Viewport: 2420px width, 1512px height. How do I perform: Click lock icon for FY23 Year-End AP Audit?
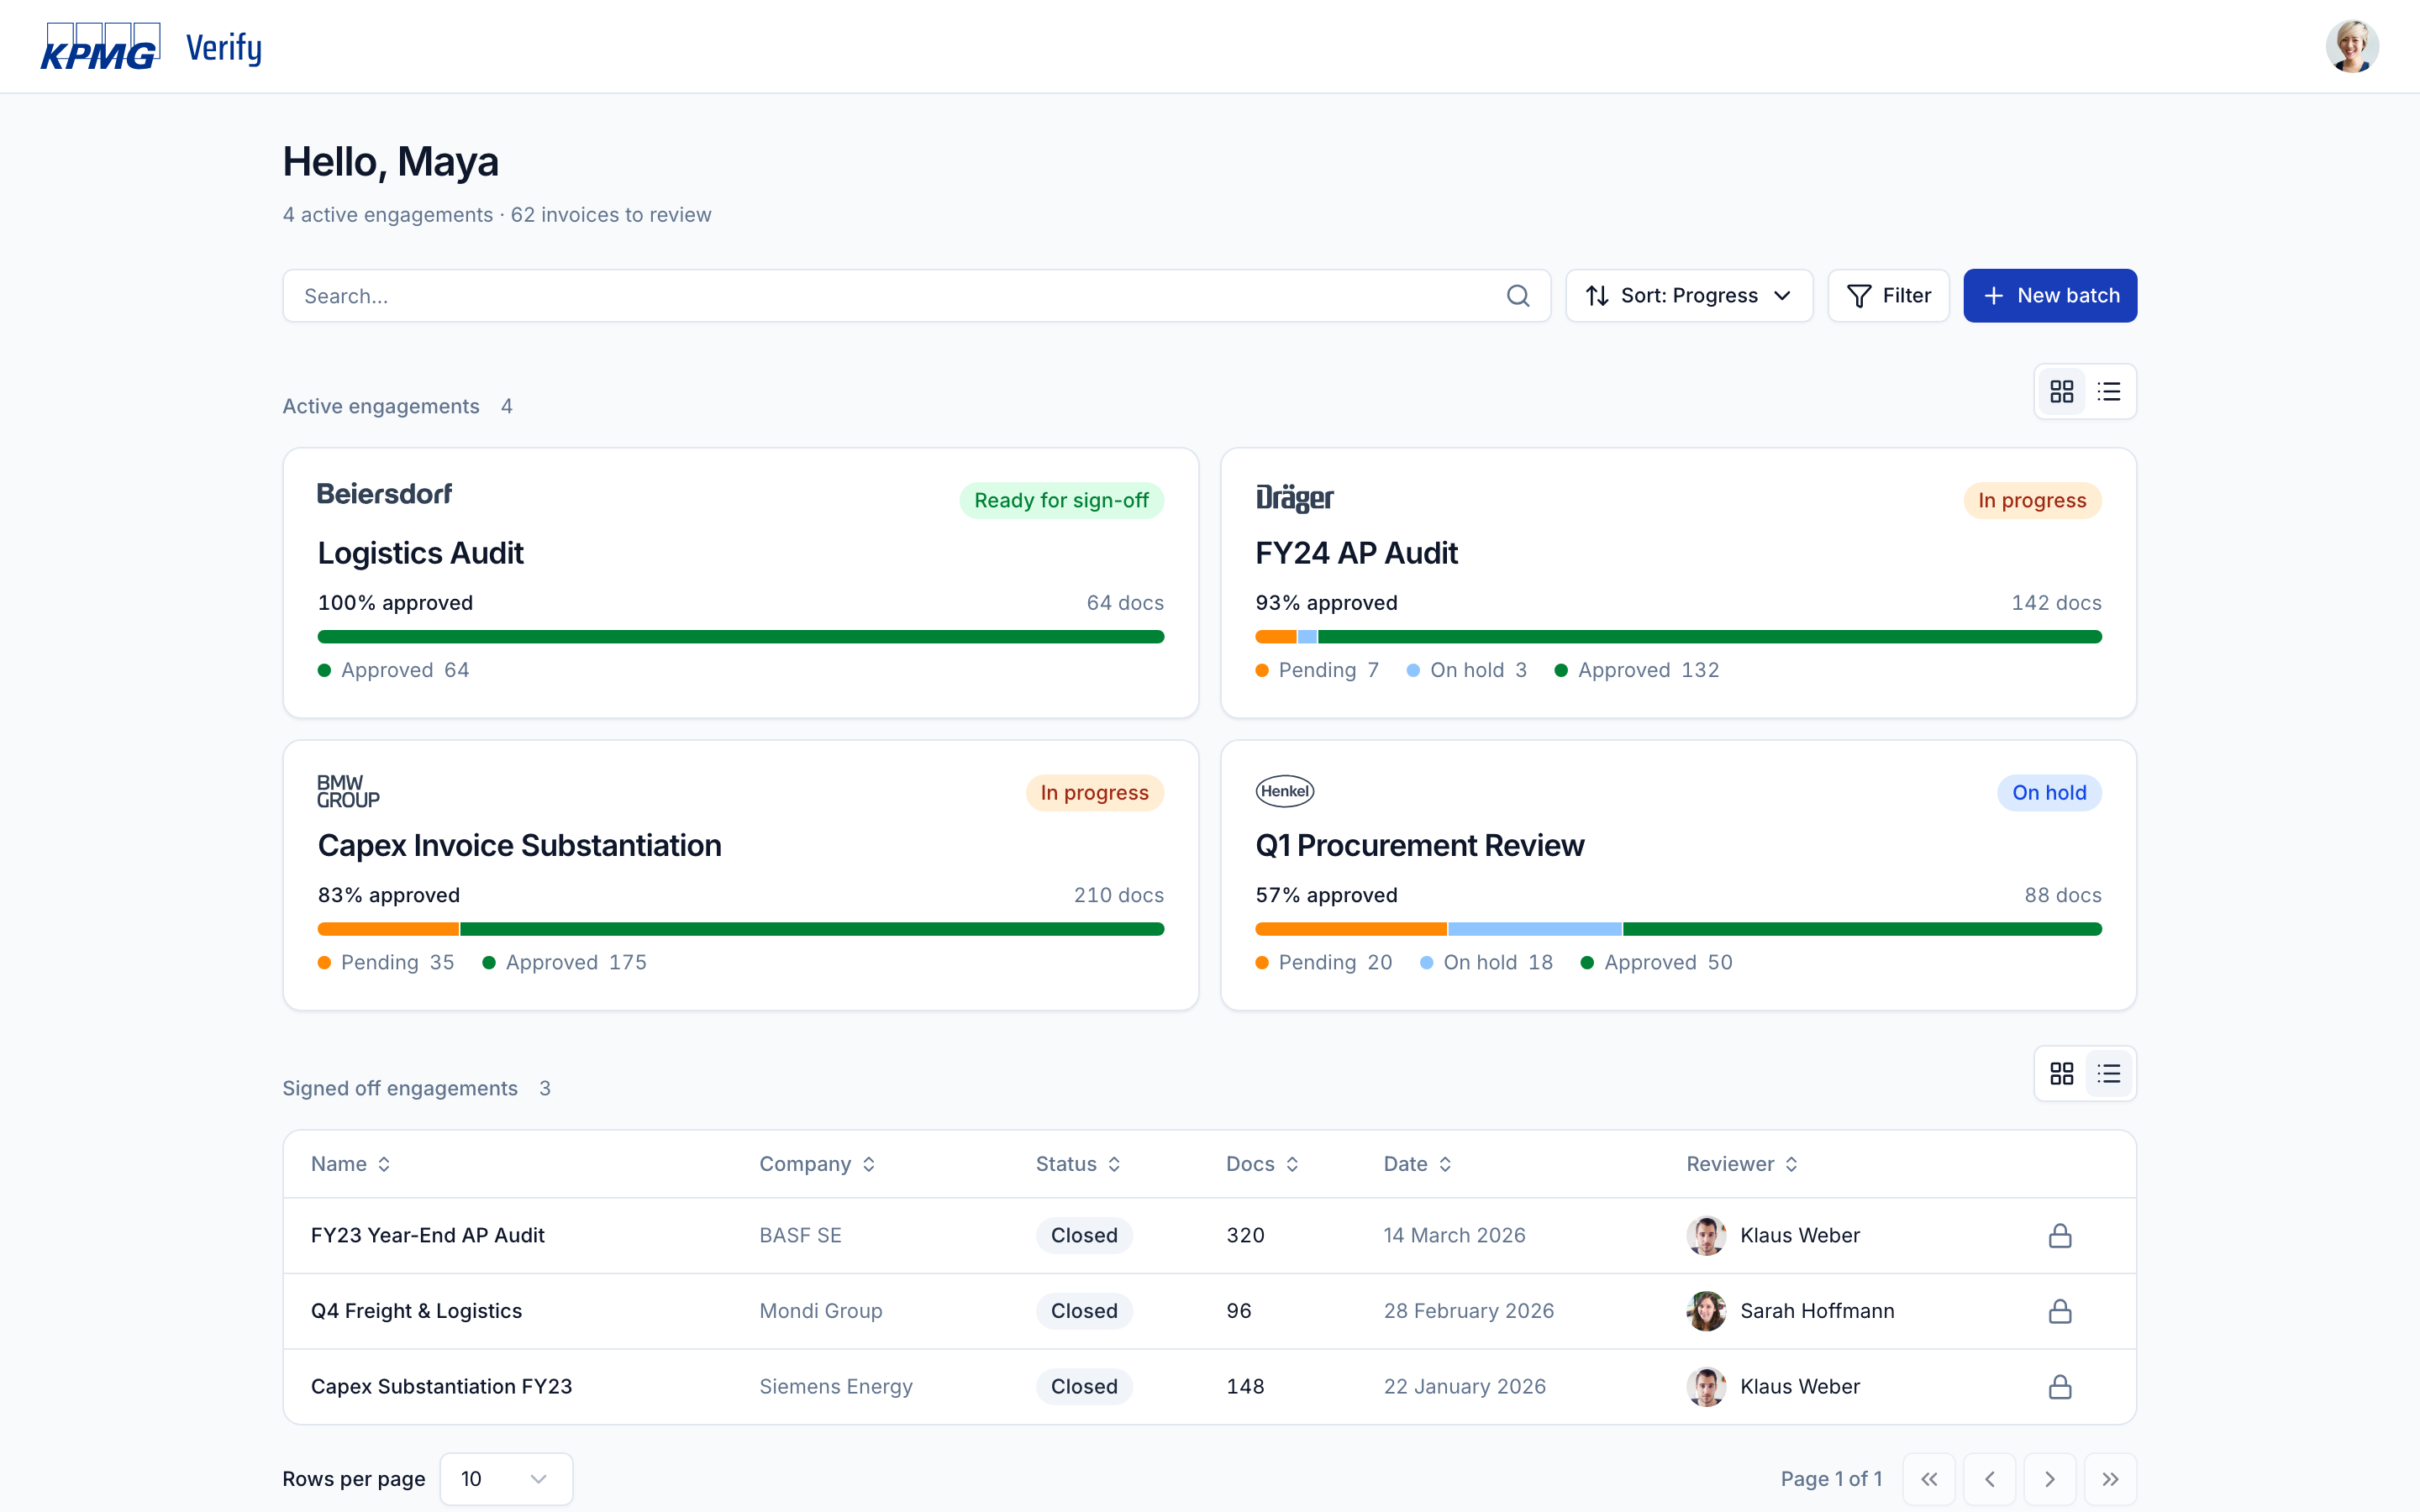pos(2059,1235)
